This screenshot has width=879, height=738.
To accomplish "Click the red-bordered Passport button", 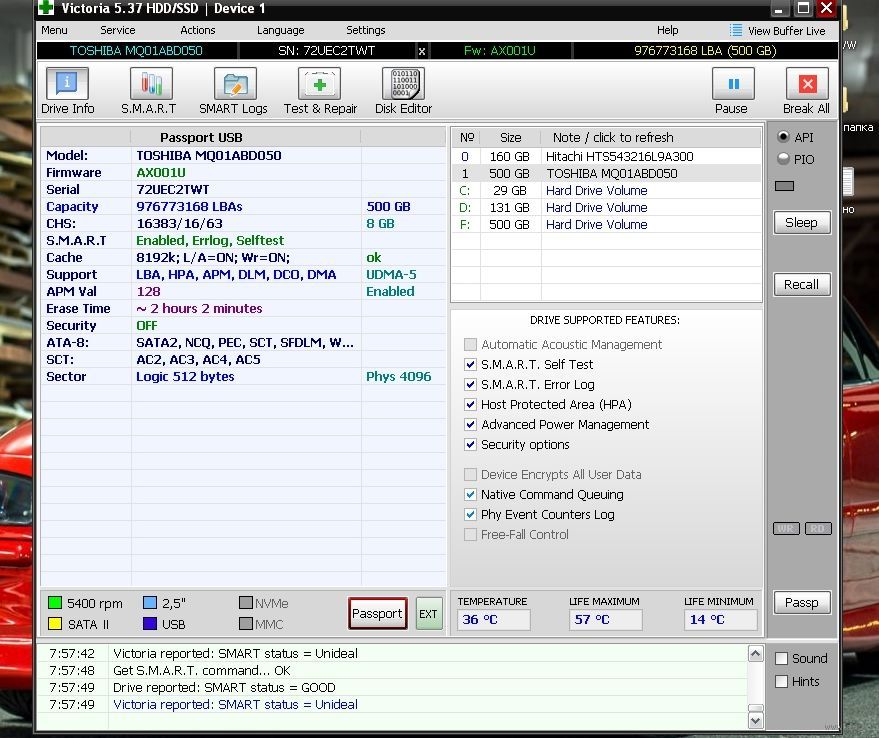I will point(377,614).
